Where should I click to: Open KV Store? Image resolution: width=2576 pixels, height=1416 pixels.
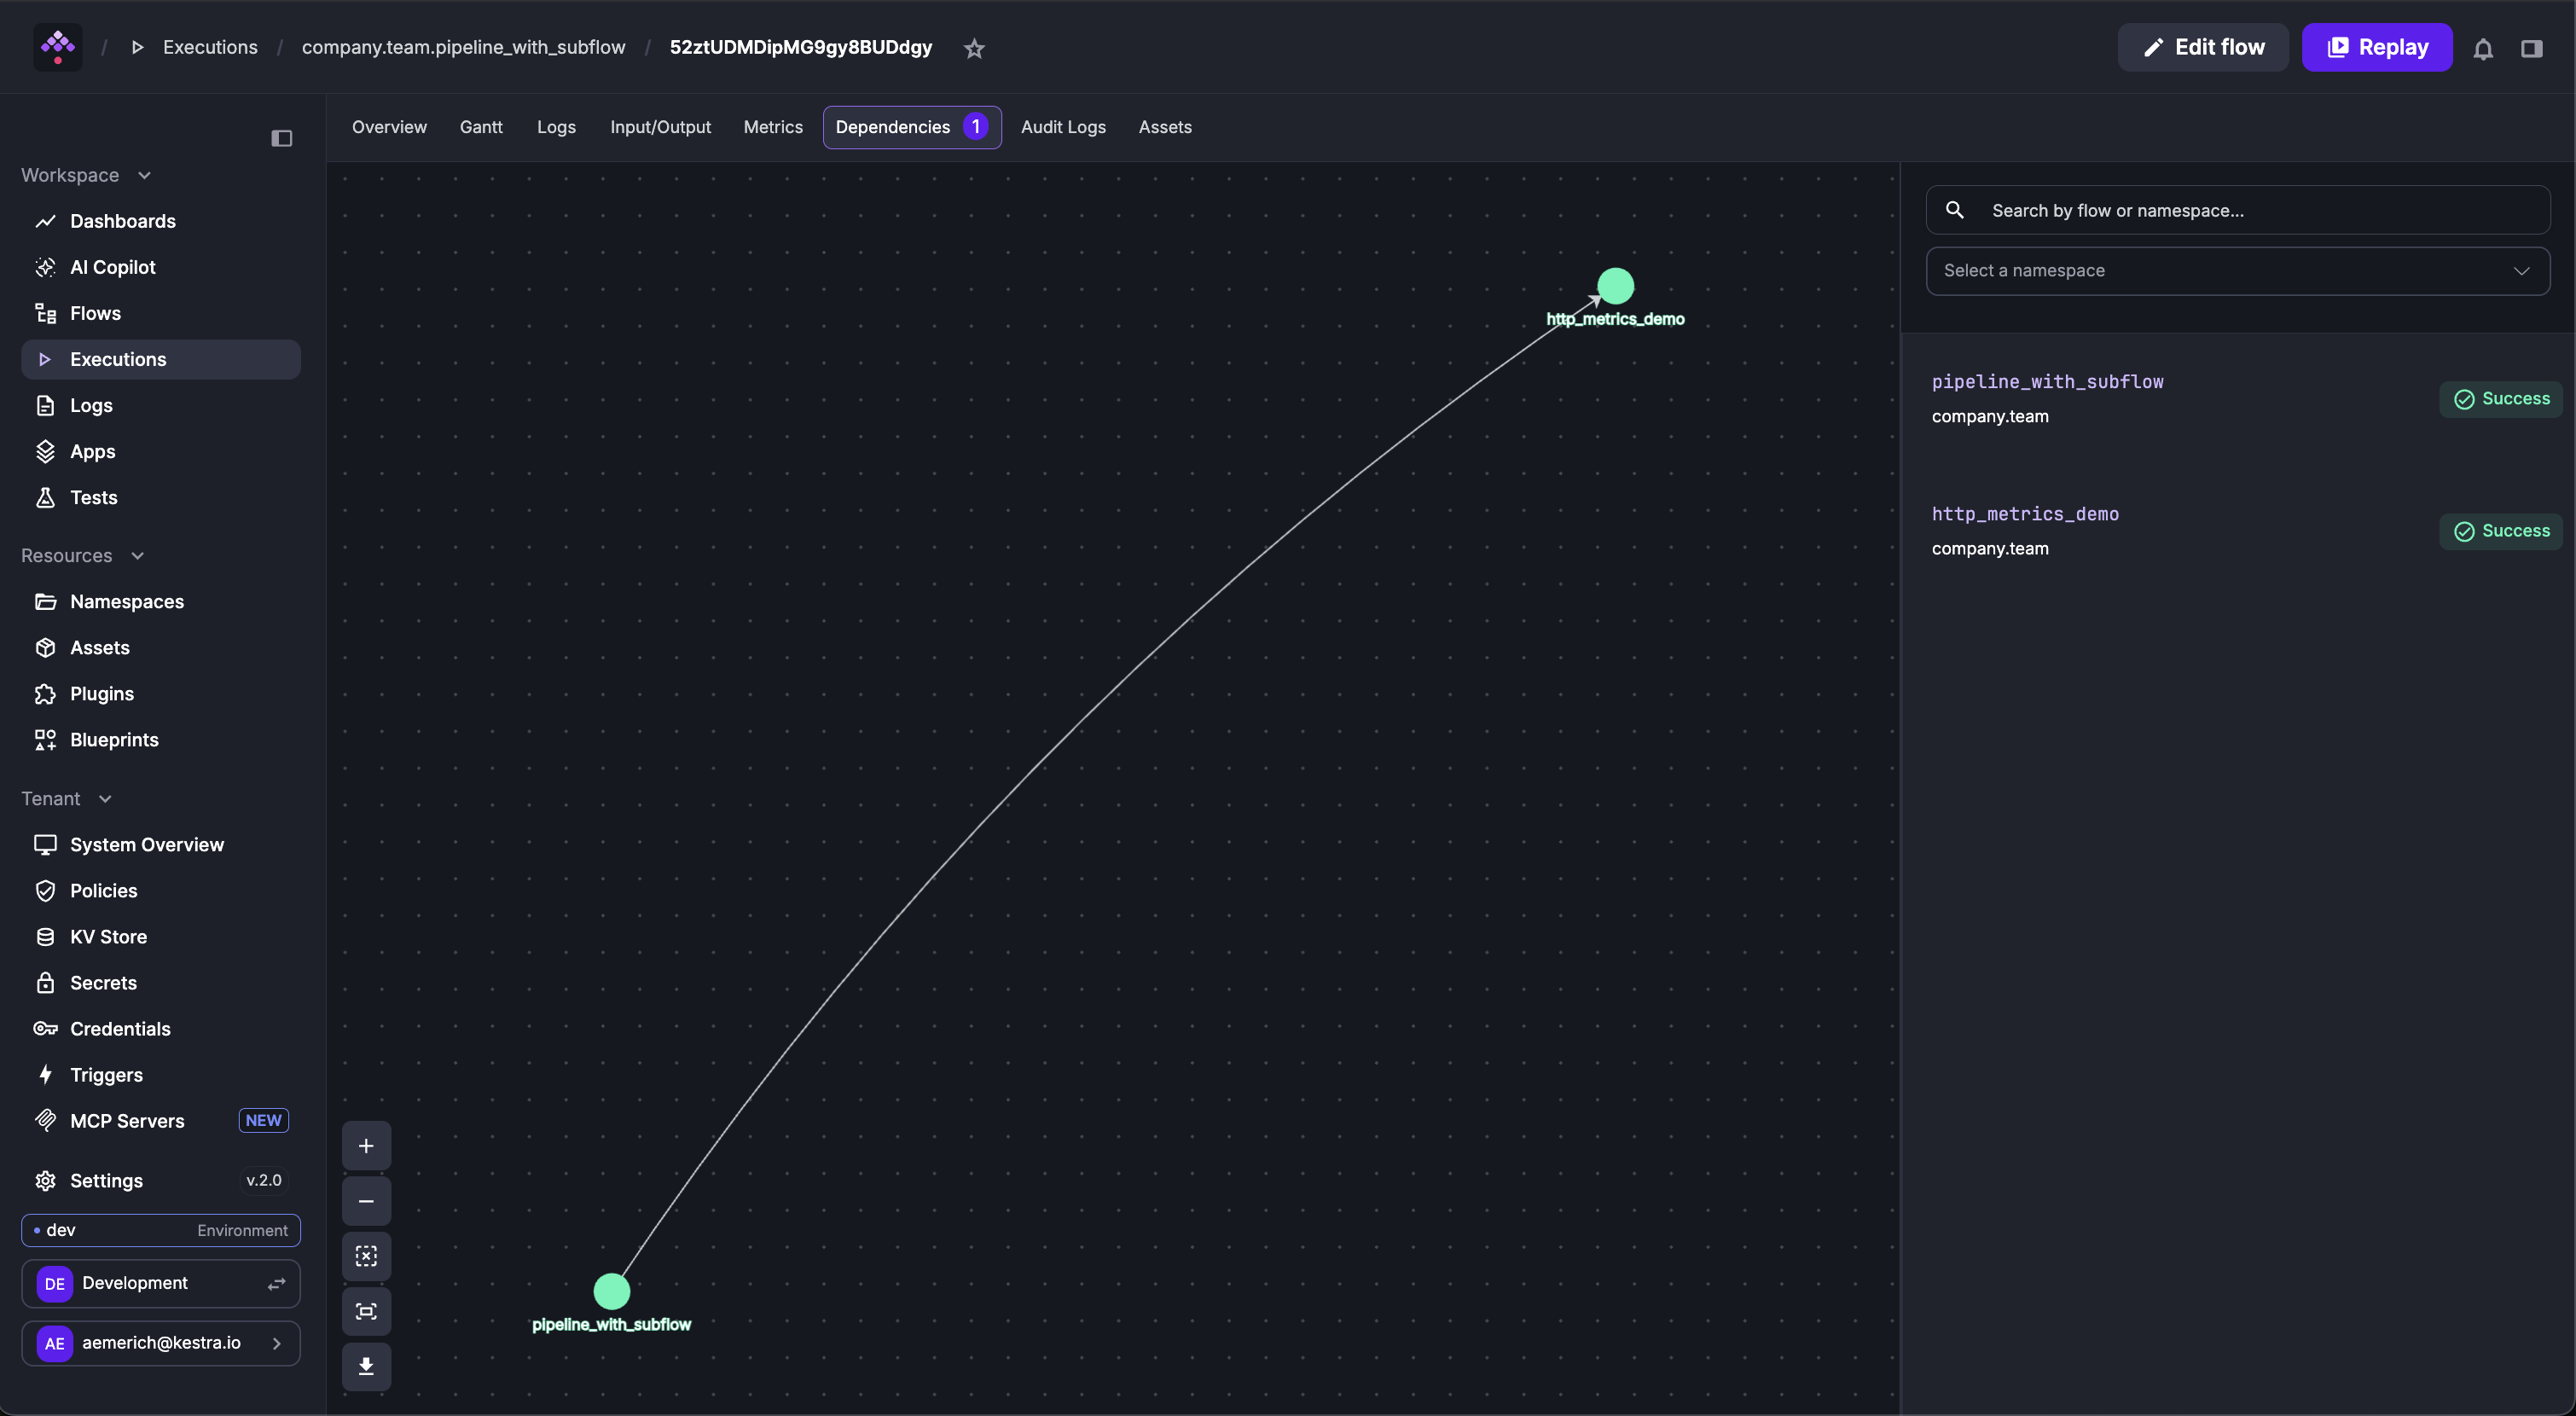(160, 936)
